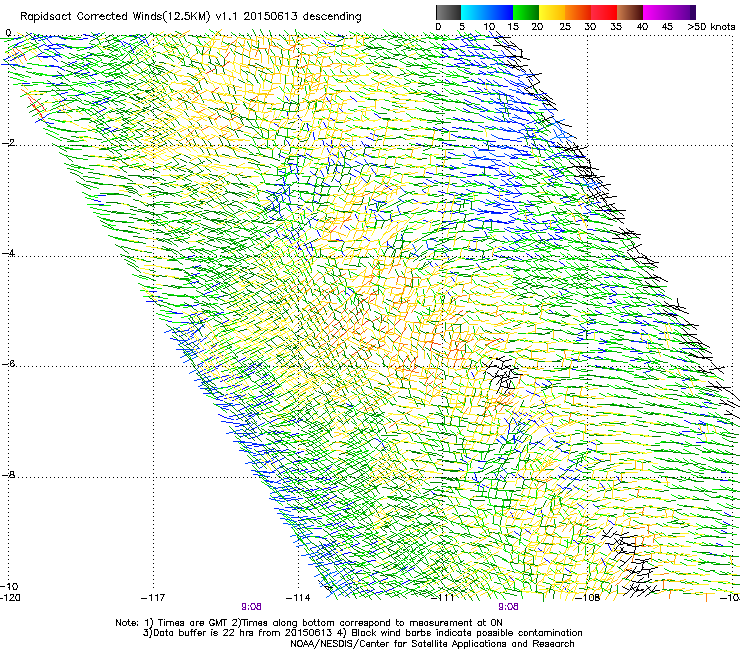Click the '-108' longitude axis label
This screenshot has height=650, width=740.
pyautogui.click(x=588, y=598)
